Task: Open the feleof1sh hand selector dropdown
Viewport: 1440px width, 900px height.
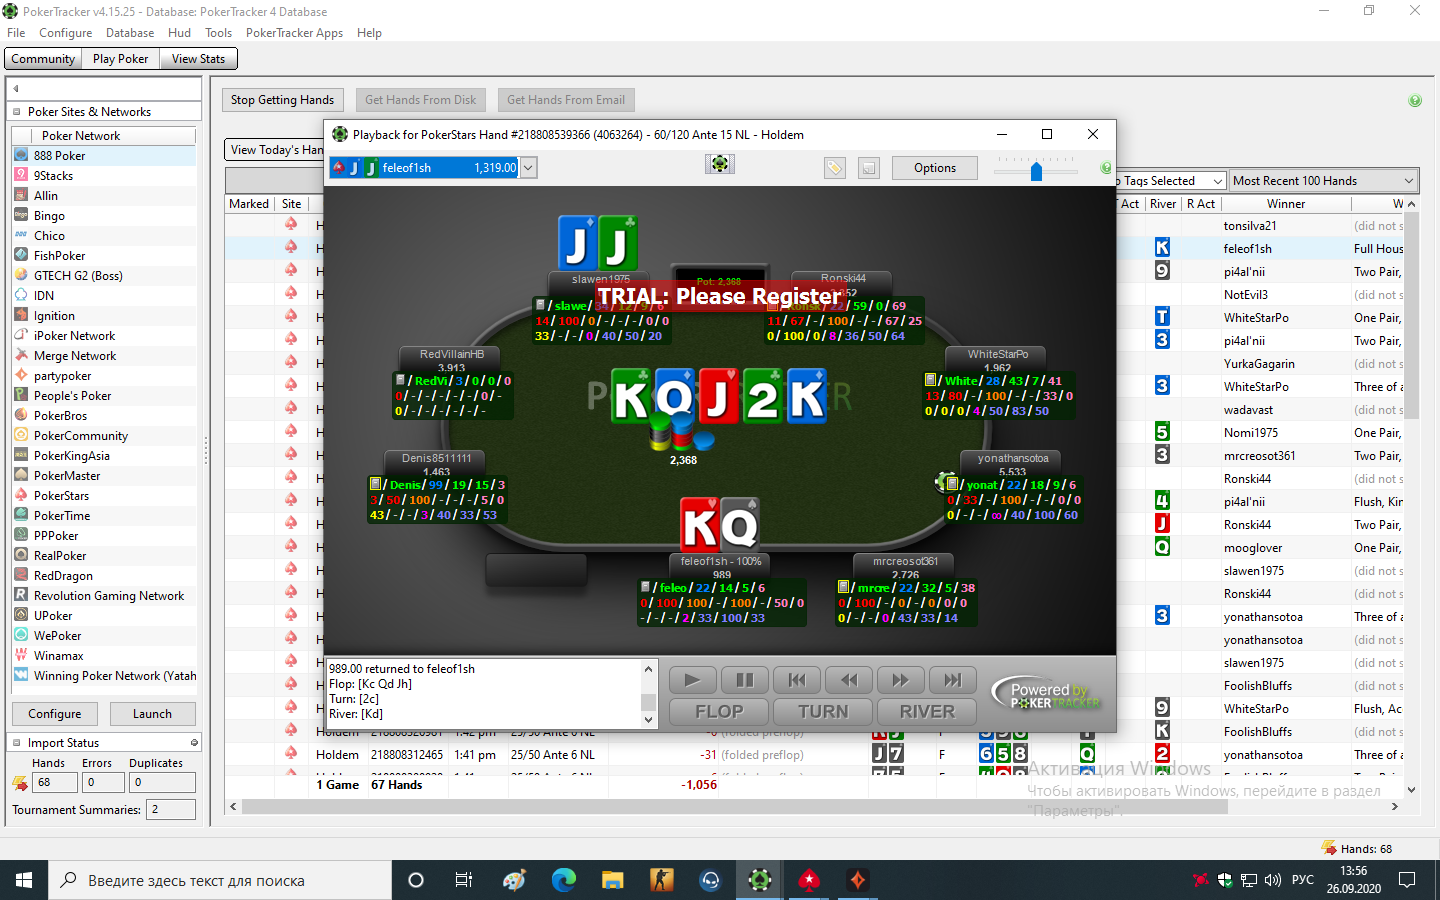Action: 528,168
